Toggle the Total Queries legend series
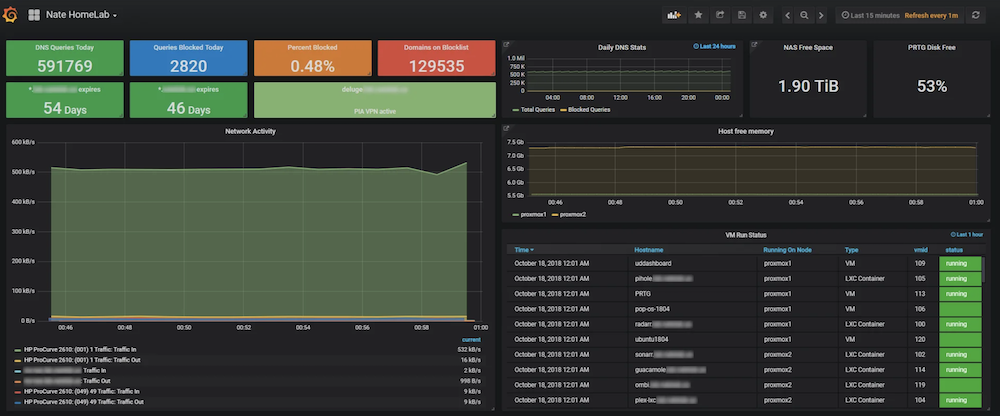Viewport: 1000px width, 416px height. (540, 109)
